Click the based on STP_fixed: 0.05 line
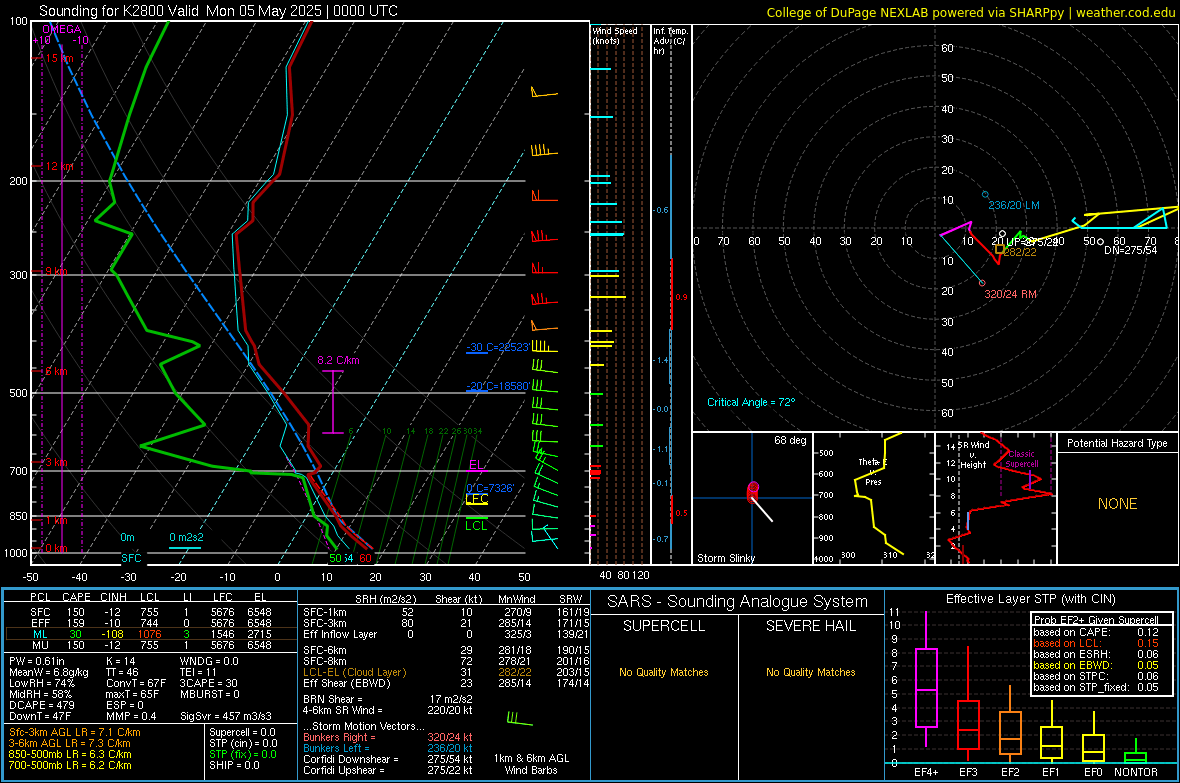Viewport: 1180px width, 783px height. [x=1096, y=687]
